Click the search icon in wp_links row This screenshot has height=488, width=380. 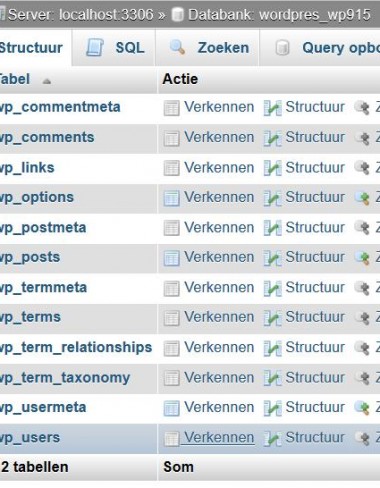(362, 168)
